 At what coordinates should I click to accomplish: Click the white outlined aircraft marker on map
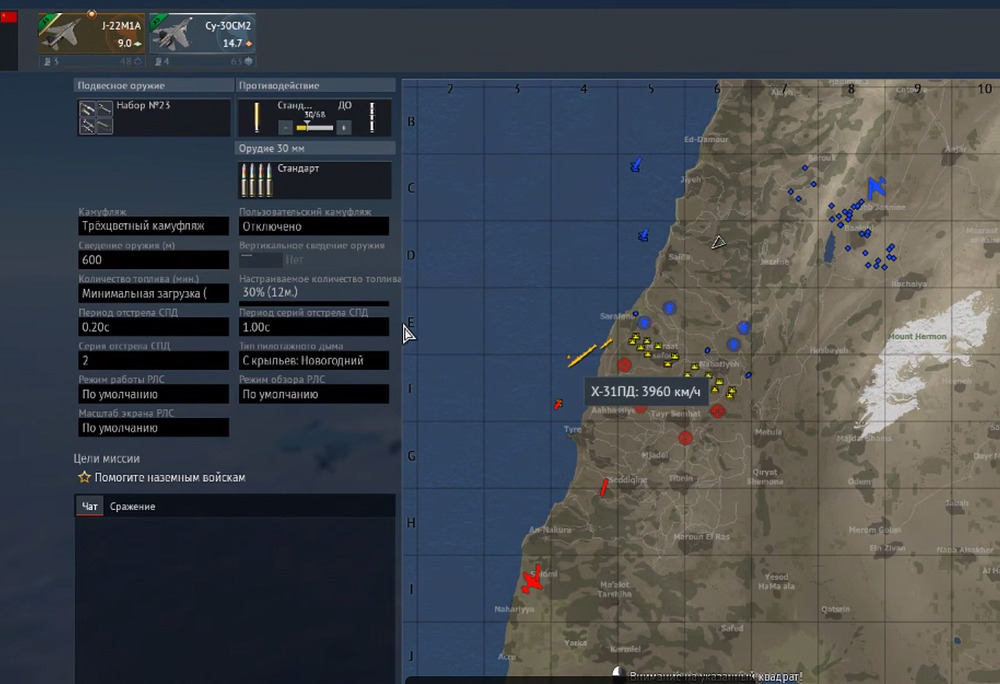(x=719, y=242)
